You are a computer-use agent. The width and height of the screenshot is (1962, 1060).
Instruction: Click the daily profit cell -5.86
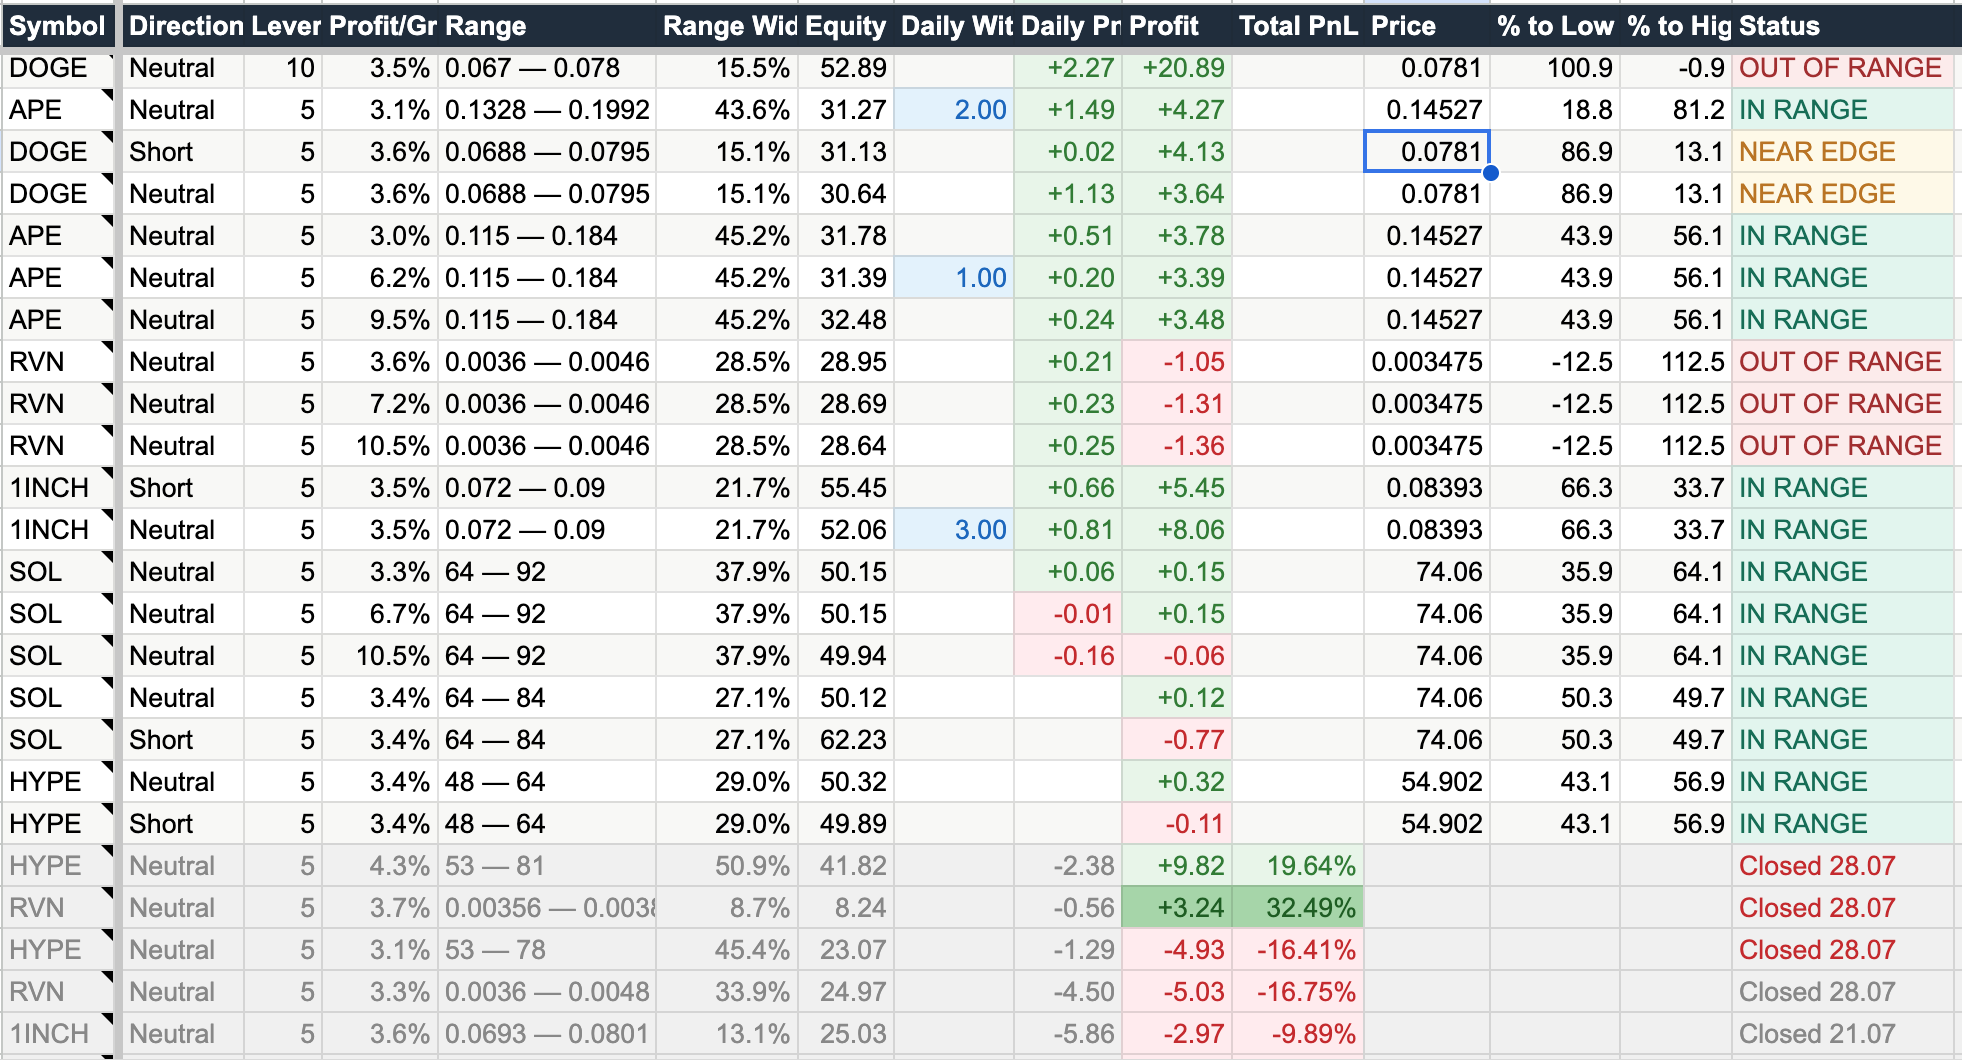coord(1068,1034)
